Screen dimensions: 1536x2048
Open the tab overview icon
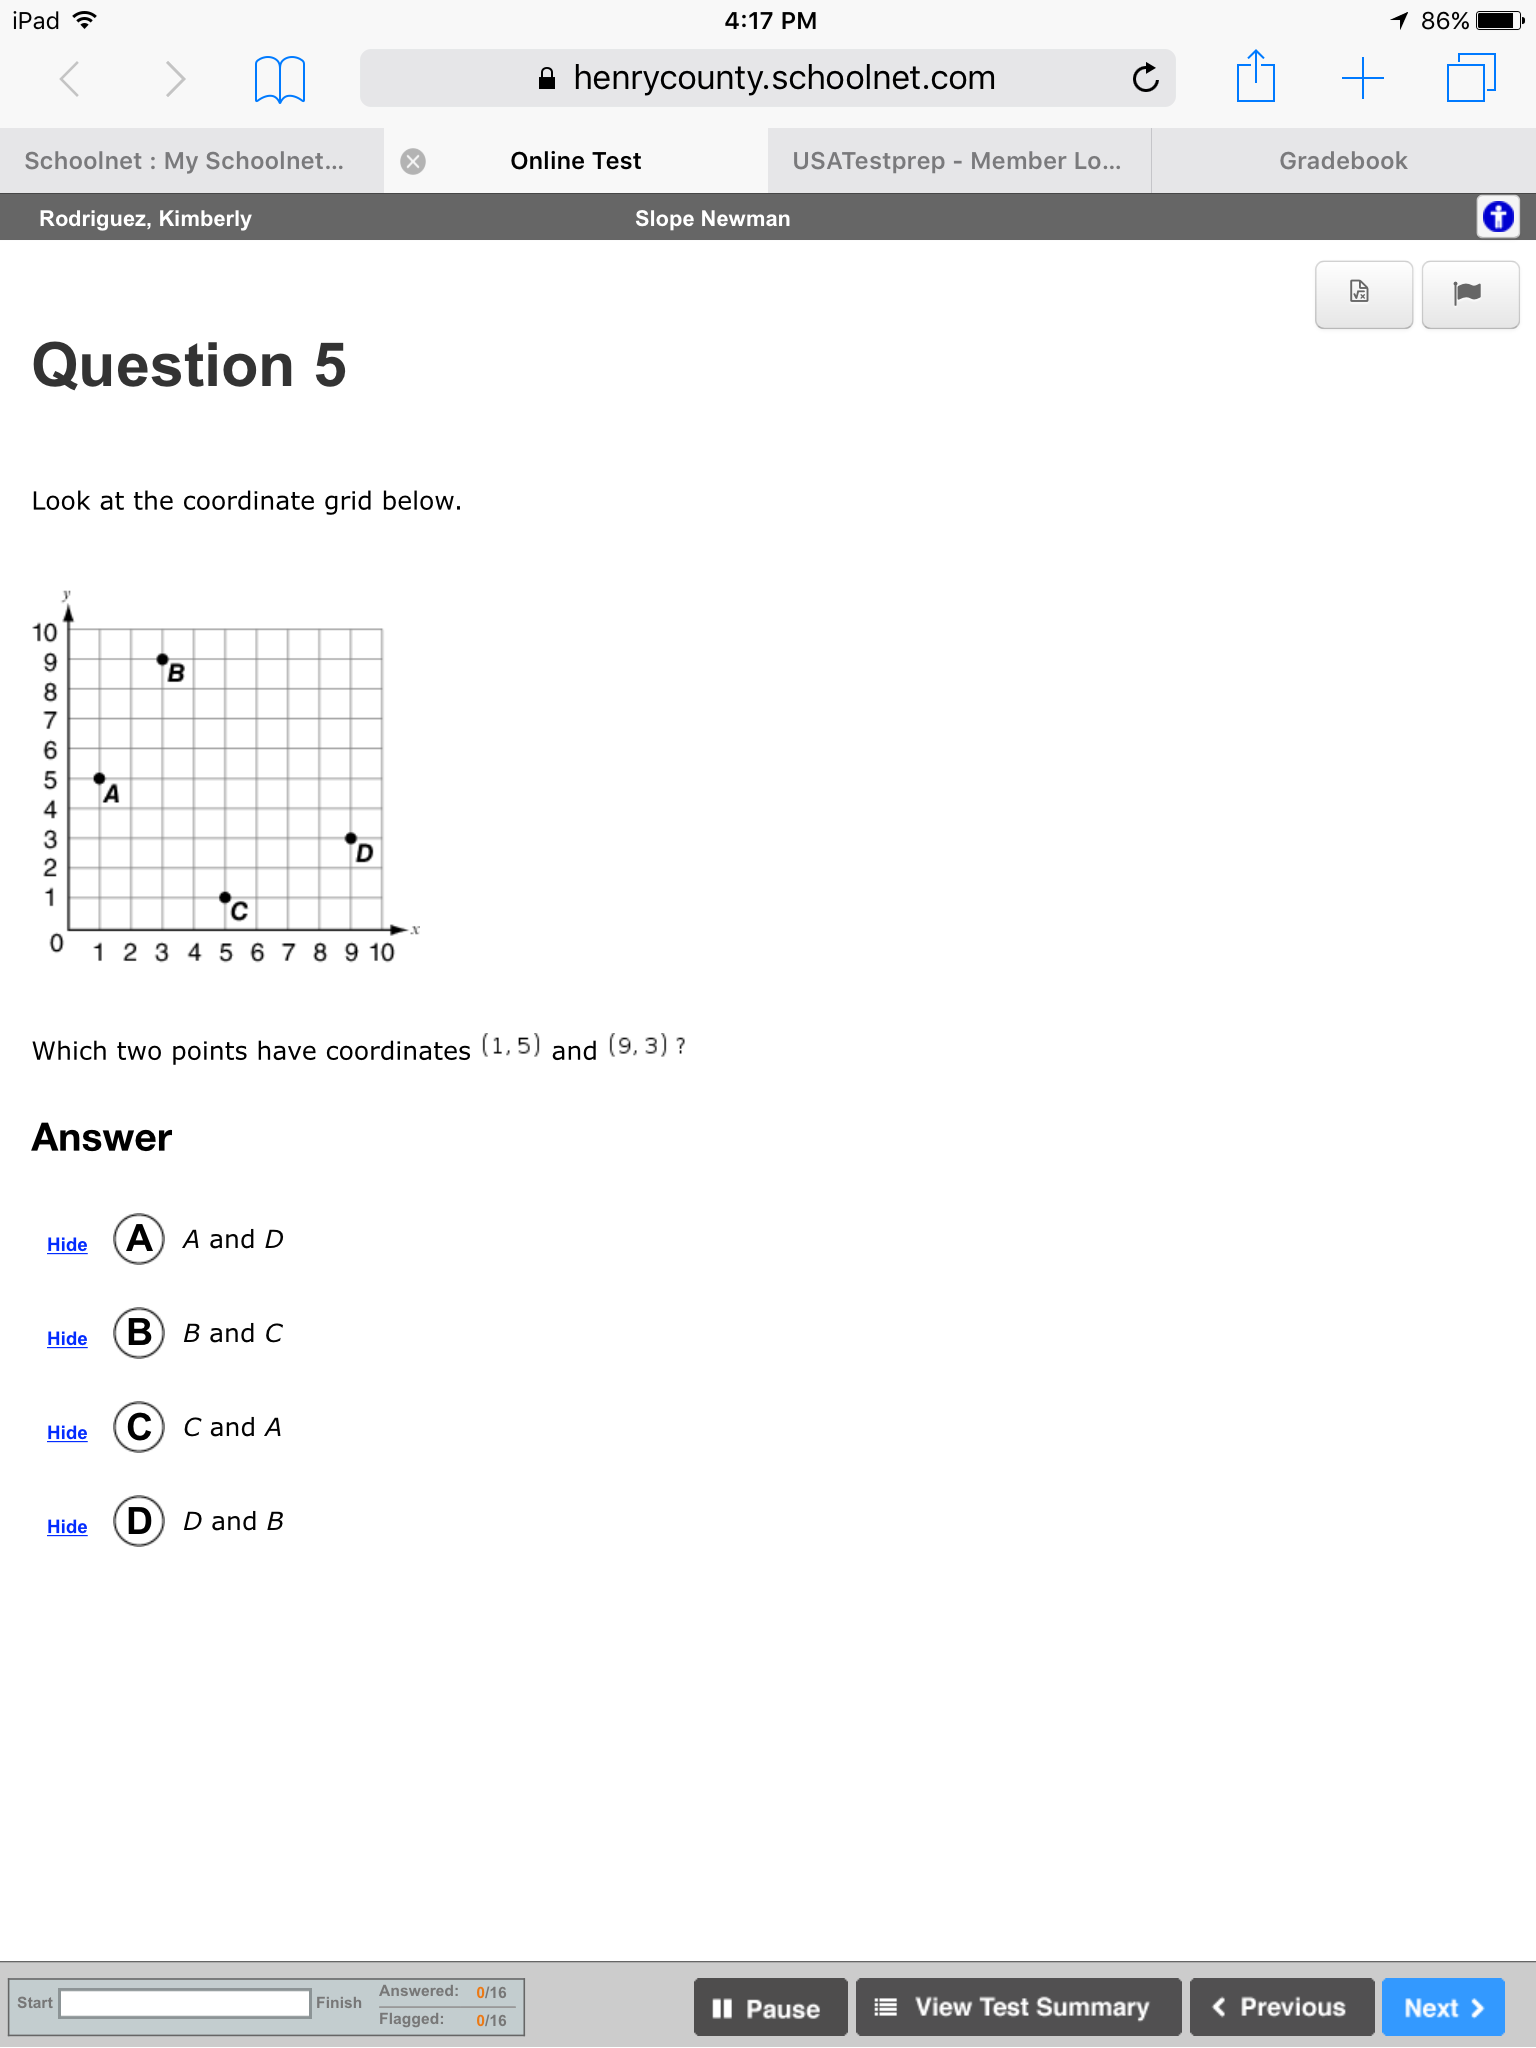[1470, 78]
